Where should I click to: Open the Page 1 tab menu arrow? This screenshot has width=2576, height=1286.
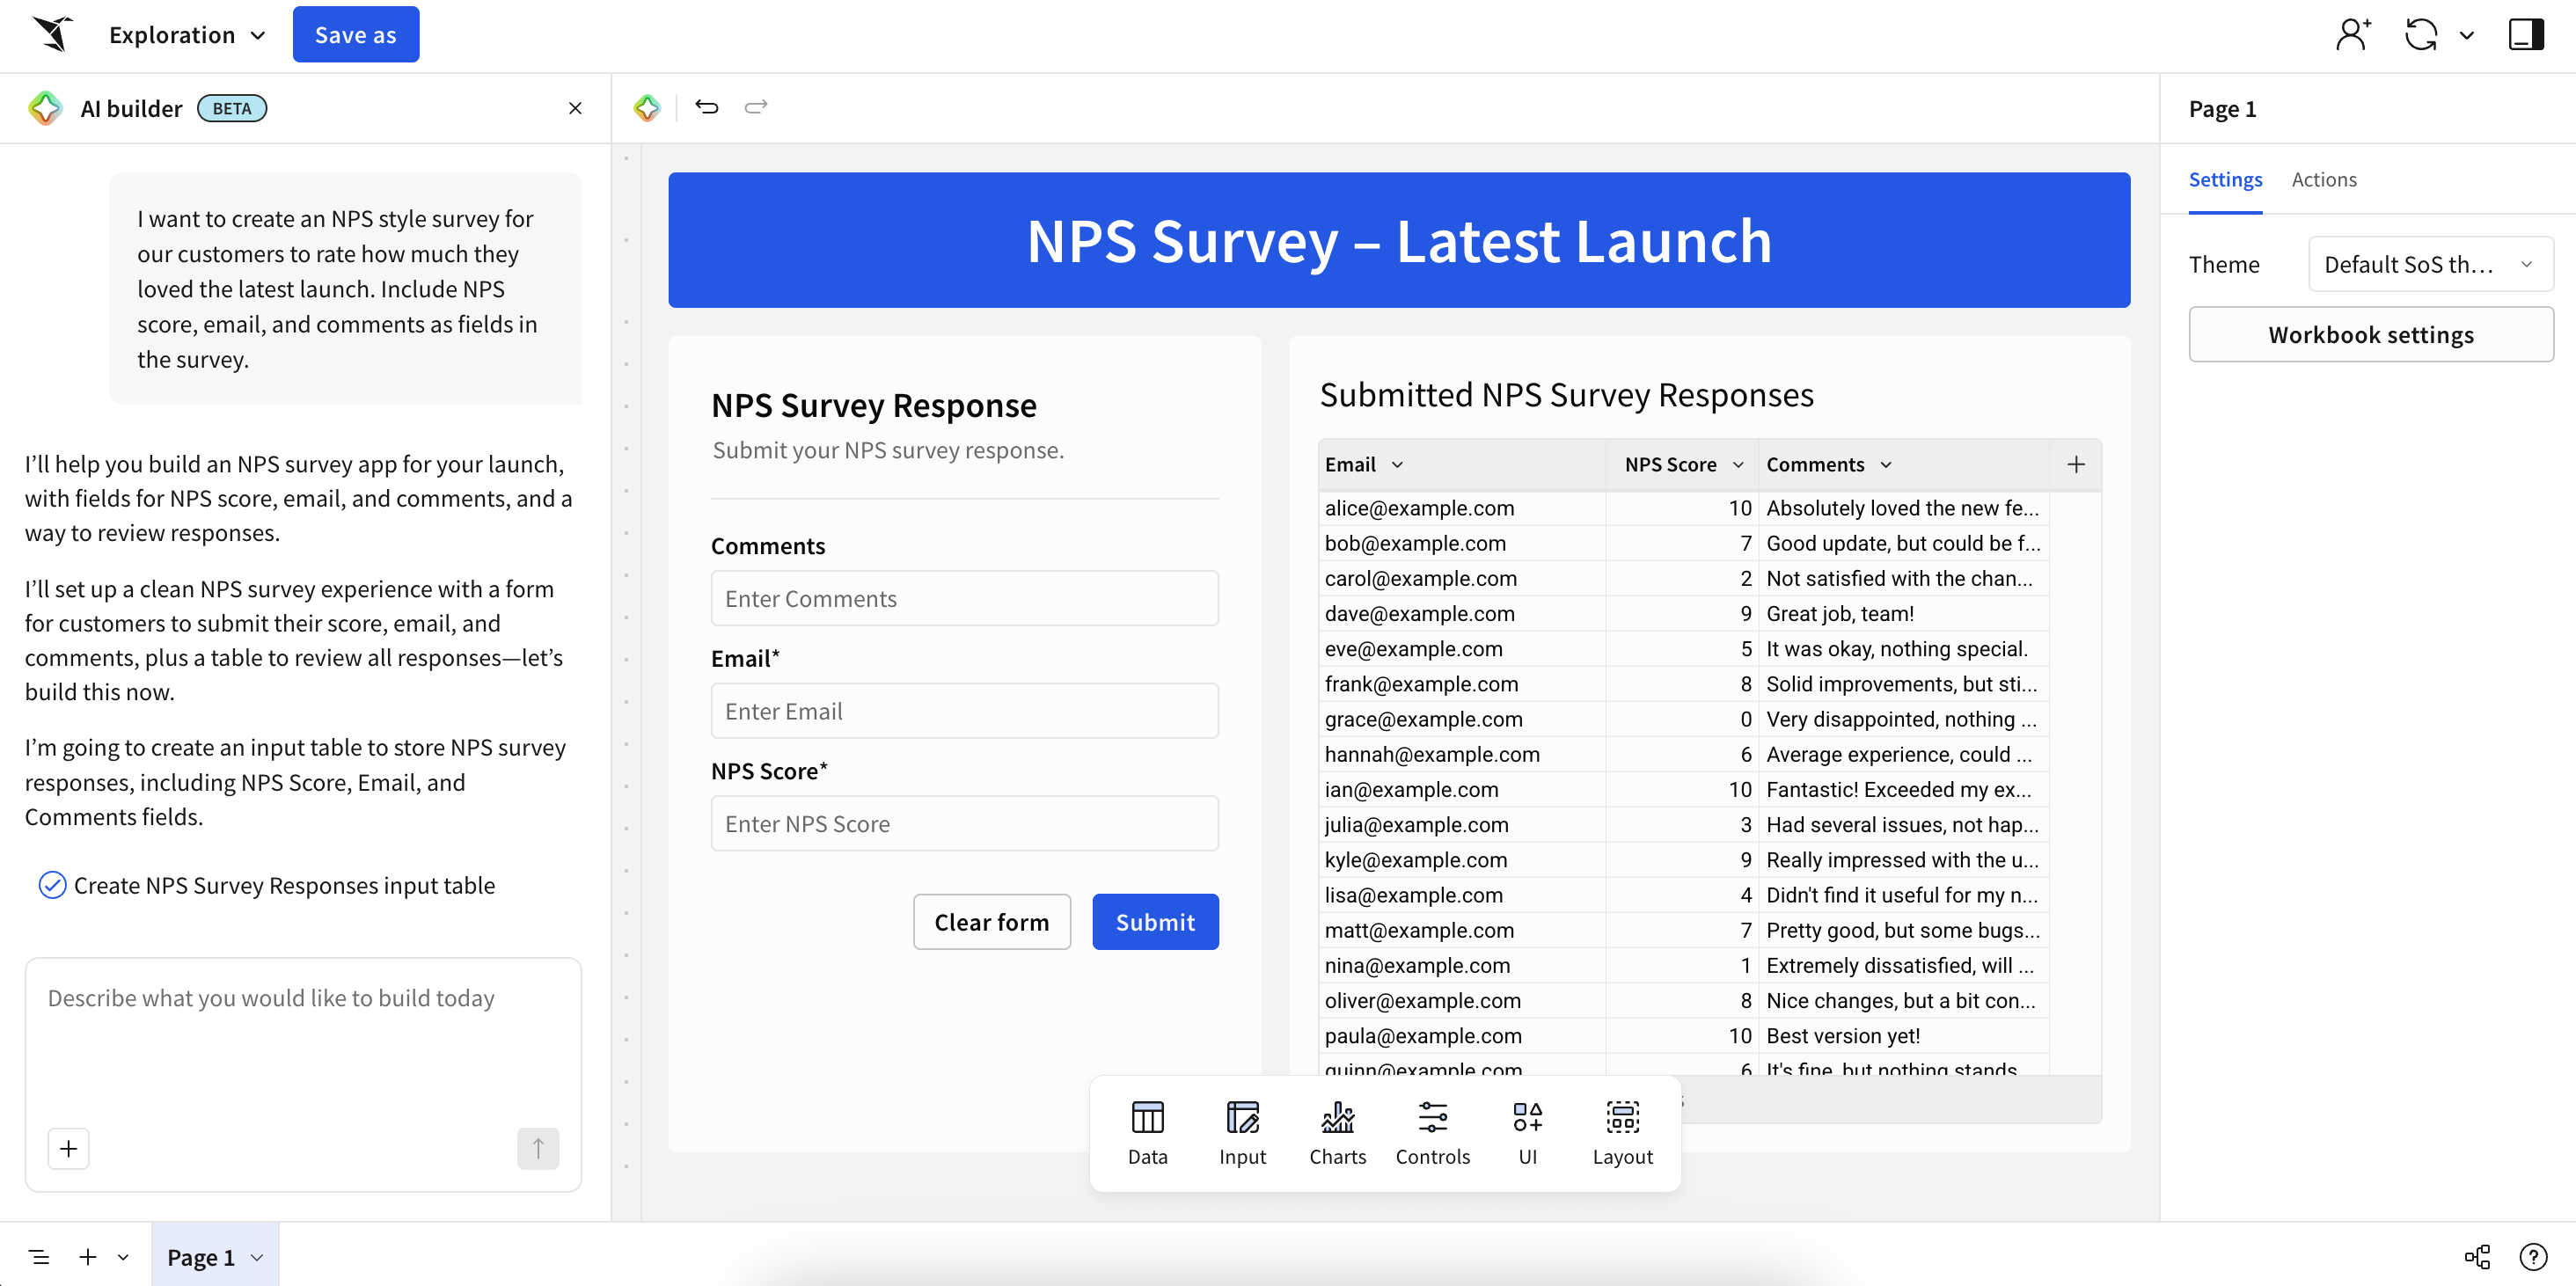click(257, 1257)
